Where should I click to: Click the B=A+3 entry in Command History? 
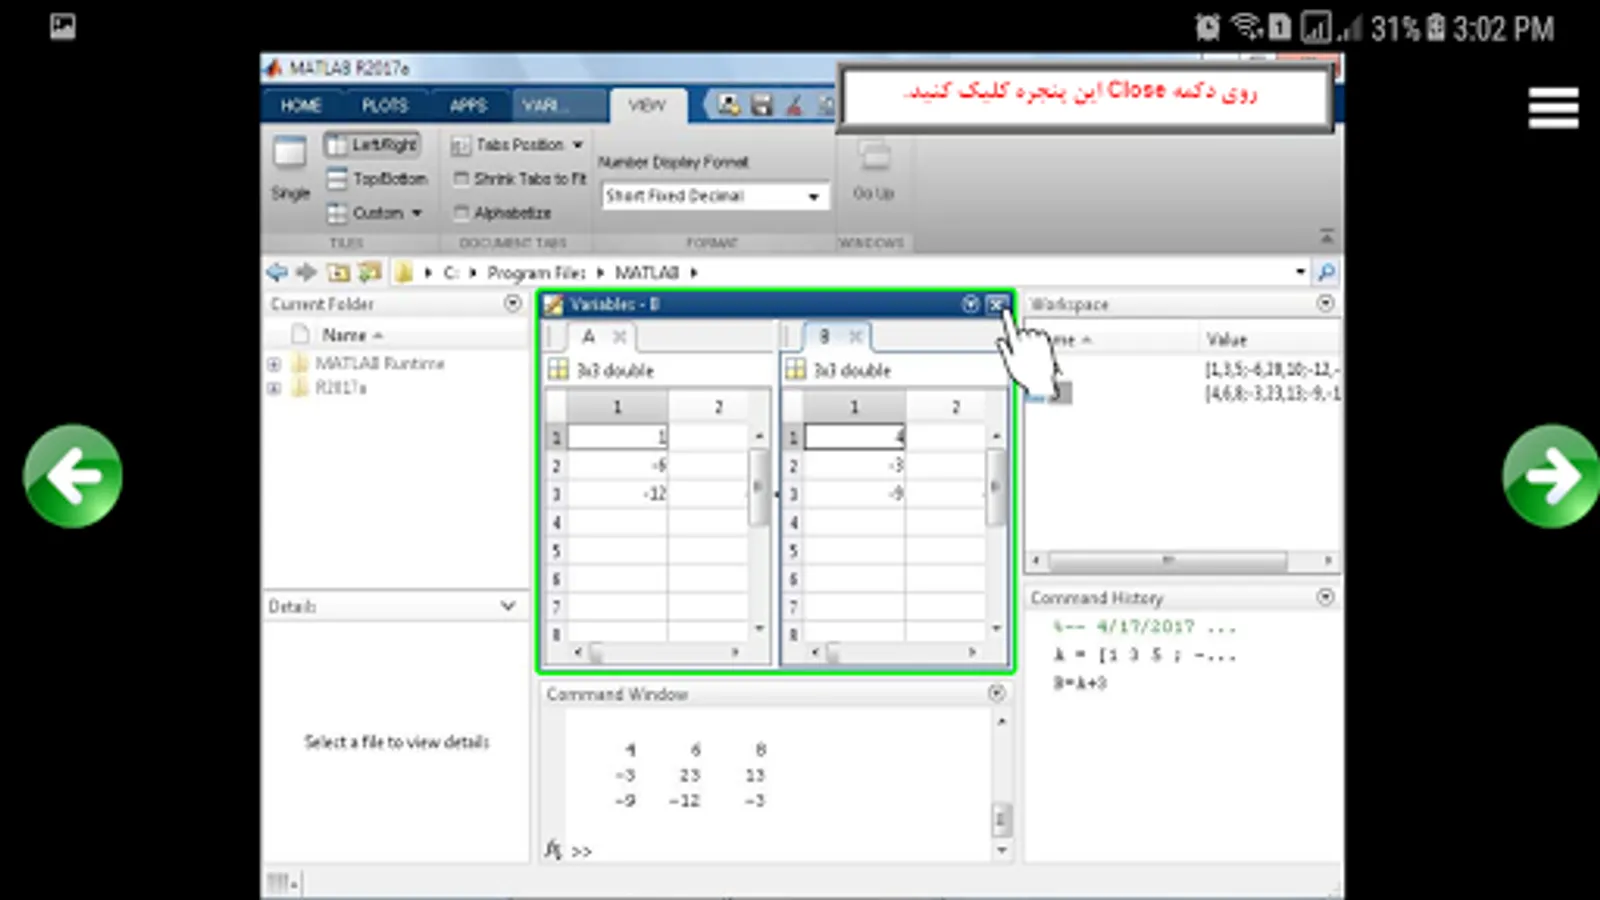click(x=1080, y=683)
